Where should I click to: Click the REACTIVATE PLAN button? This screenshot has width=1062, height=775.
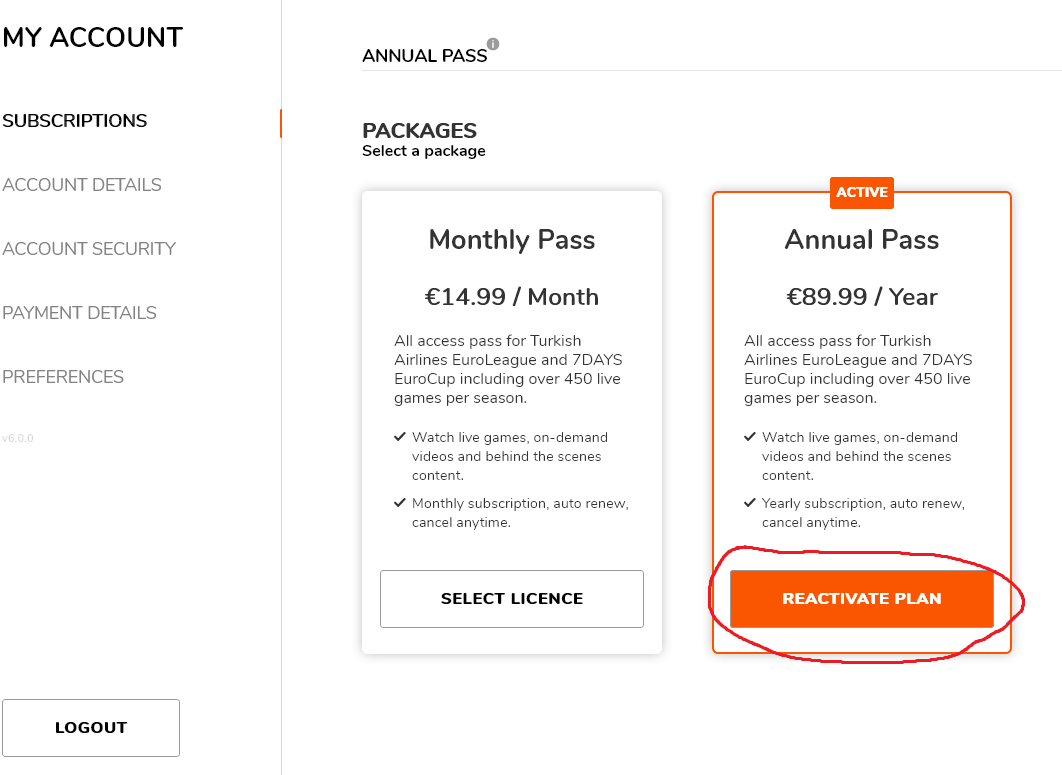coord(862,599)
